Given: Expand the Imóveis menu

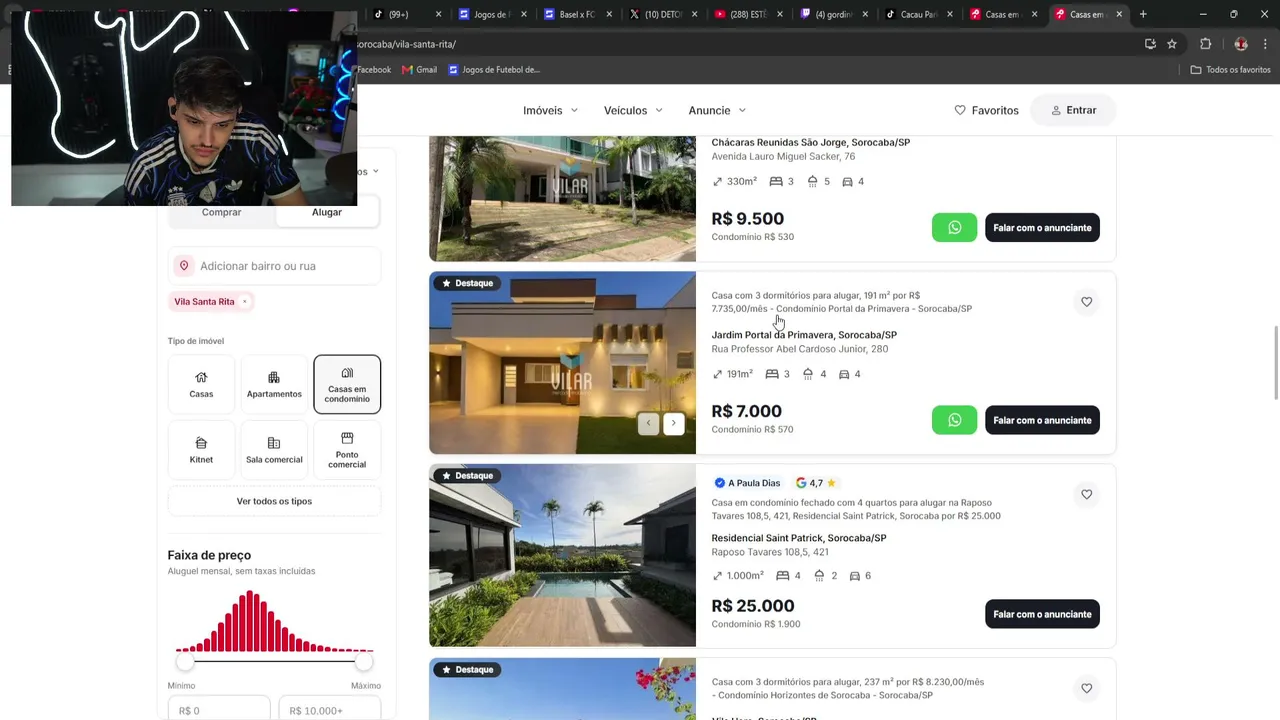Looking at the screenshot, I should (x=550, y=110).
